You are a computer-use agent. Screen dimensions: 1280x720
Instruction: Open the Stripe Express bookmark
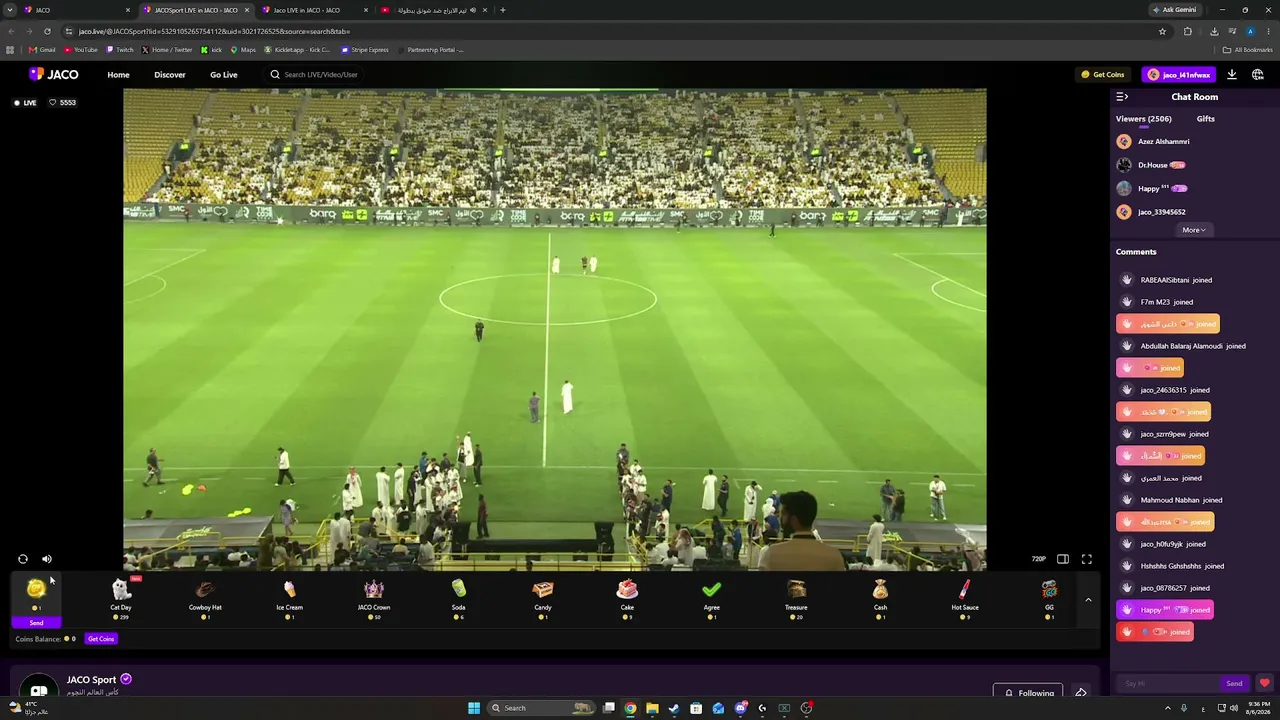point(365,50)
